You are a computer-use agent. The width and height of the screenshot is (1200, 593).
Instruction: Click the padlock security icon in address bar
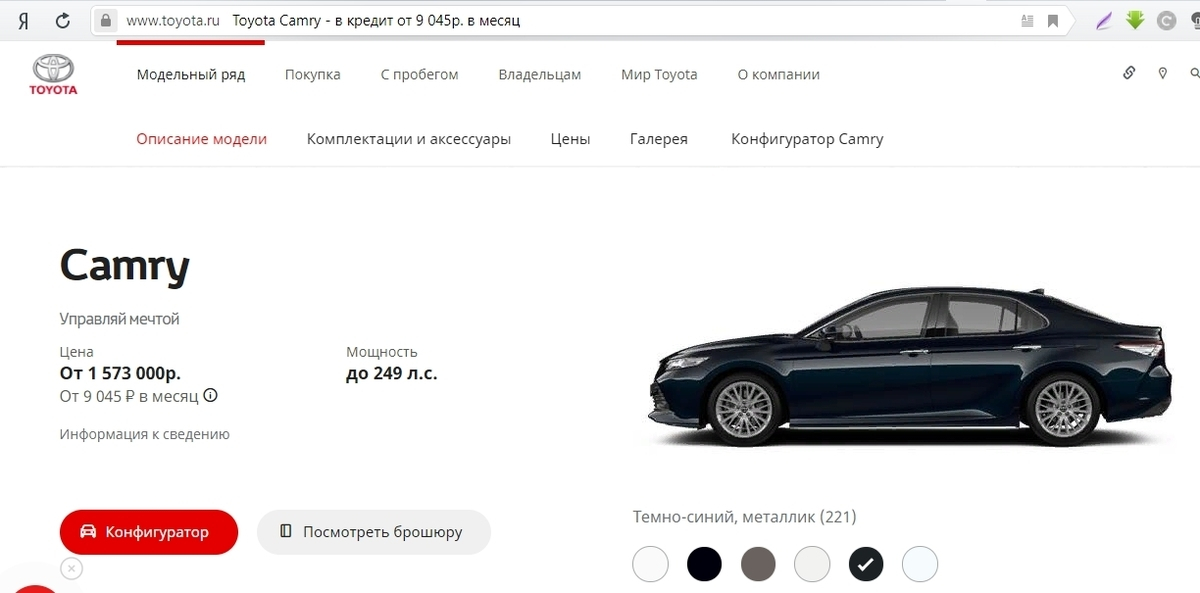point(106,20)
